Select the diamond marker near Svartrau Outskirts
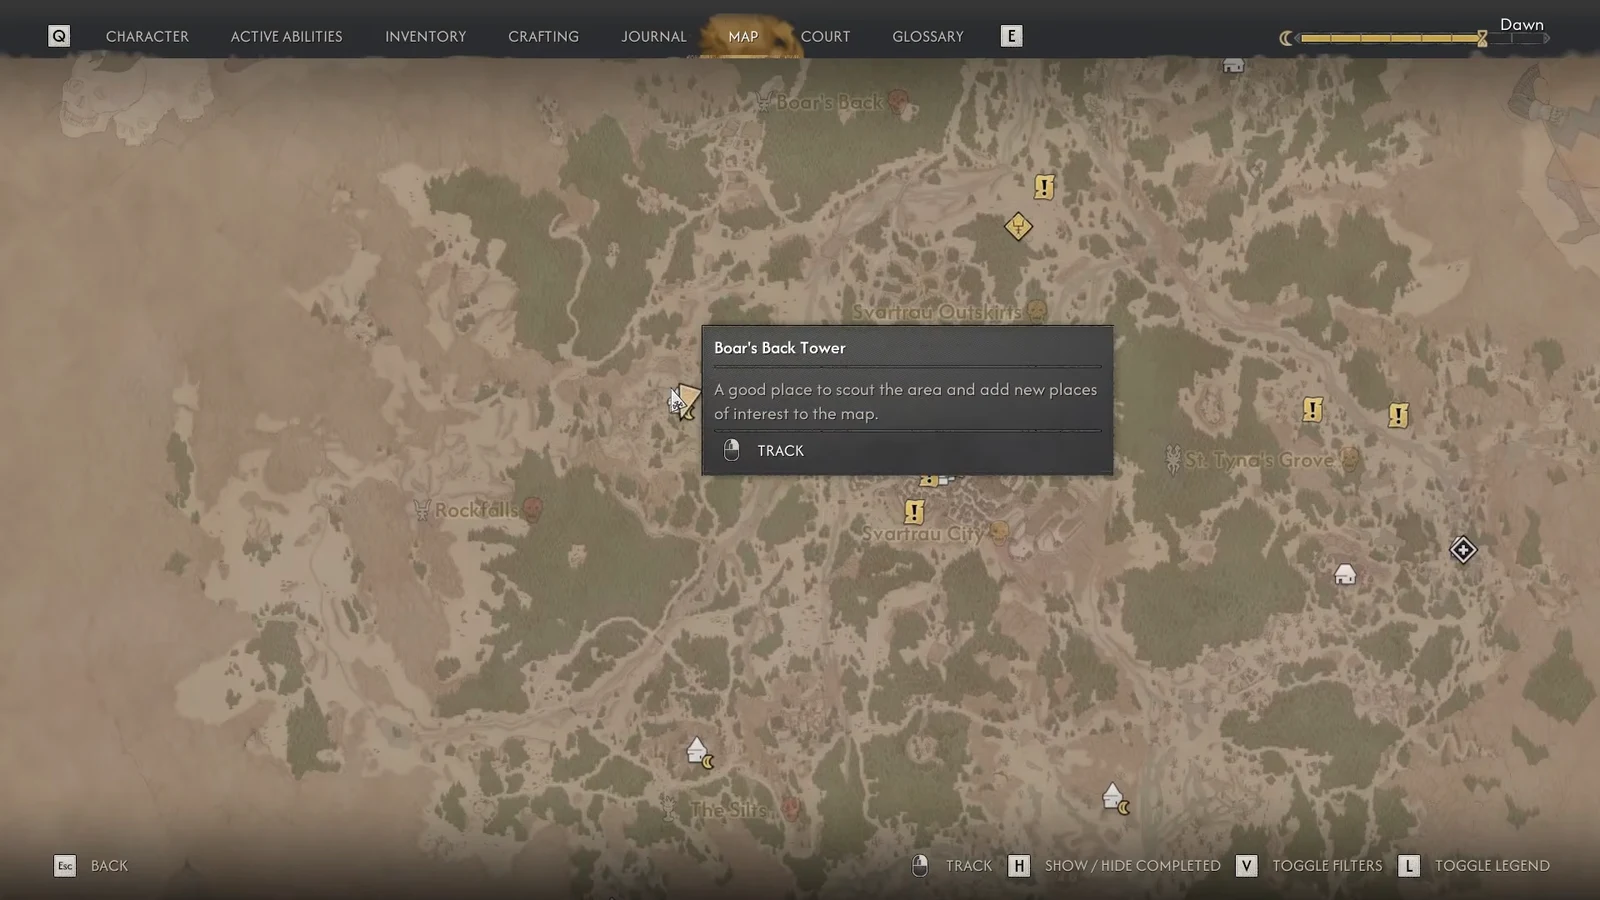 (x=1018, y=227)
